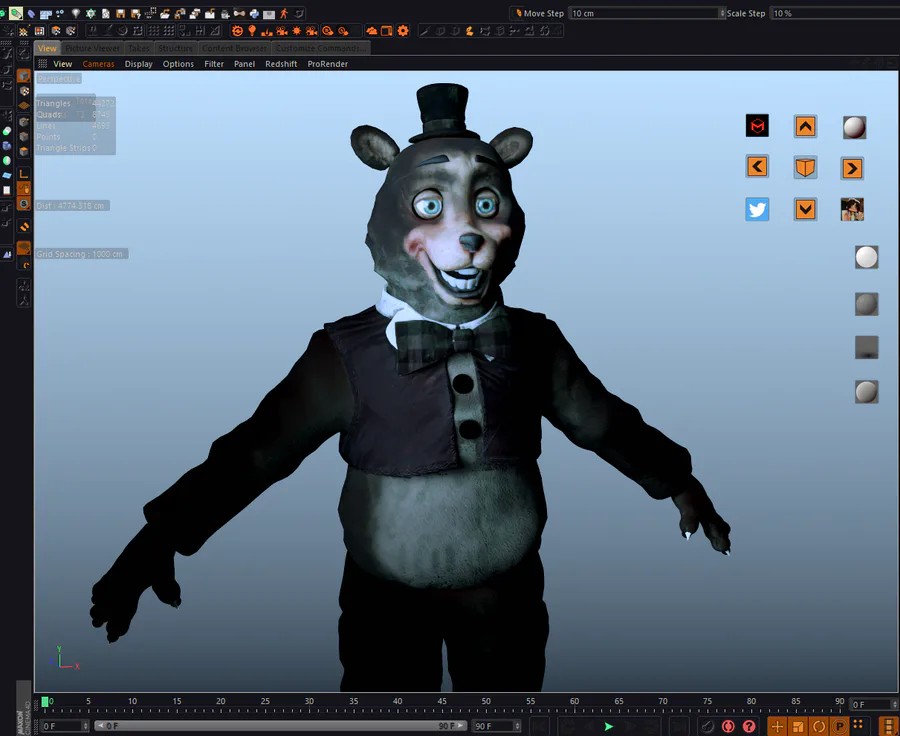
Task: Open the Redshift menu
Action: click(281, 64)
